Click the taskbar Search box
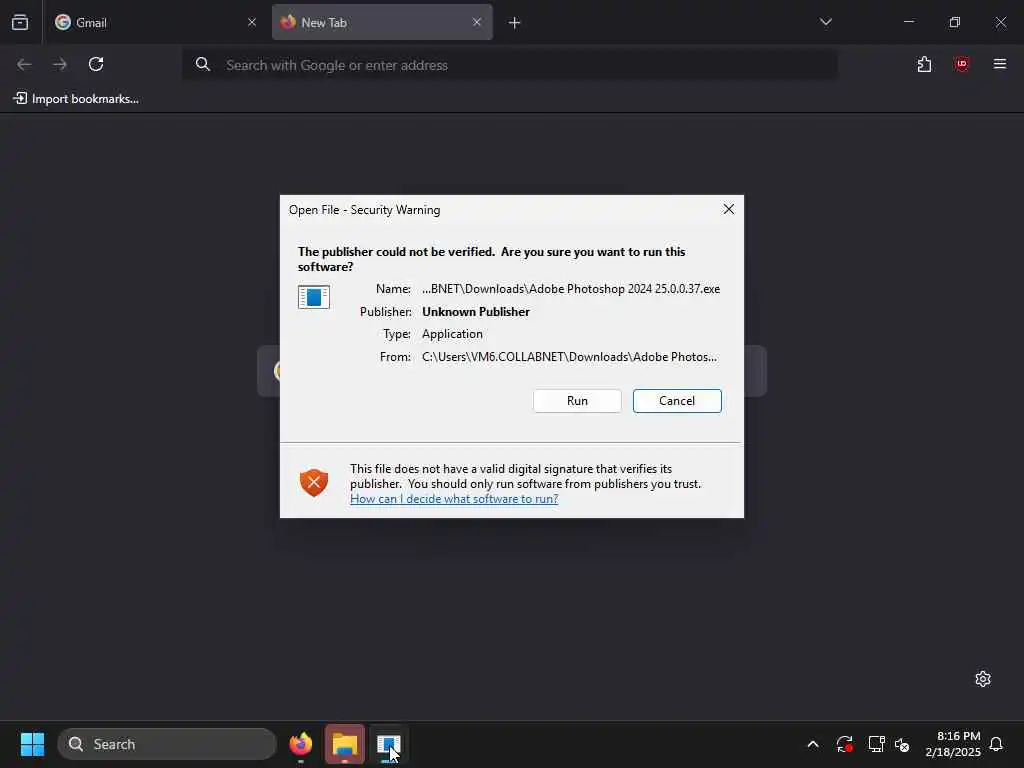 (x=167, y=744)
